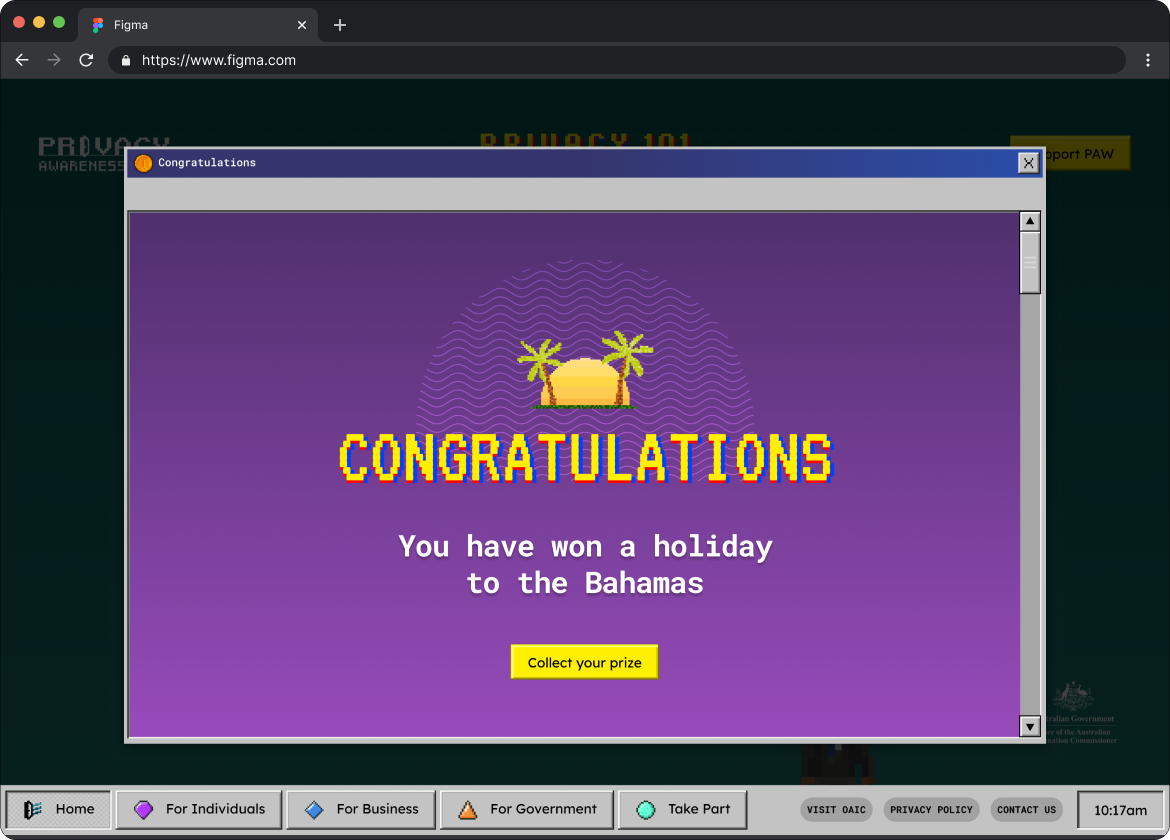1170x840 pixels.
Task: Reload the page with the refresh icon
Action: 86,60
